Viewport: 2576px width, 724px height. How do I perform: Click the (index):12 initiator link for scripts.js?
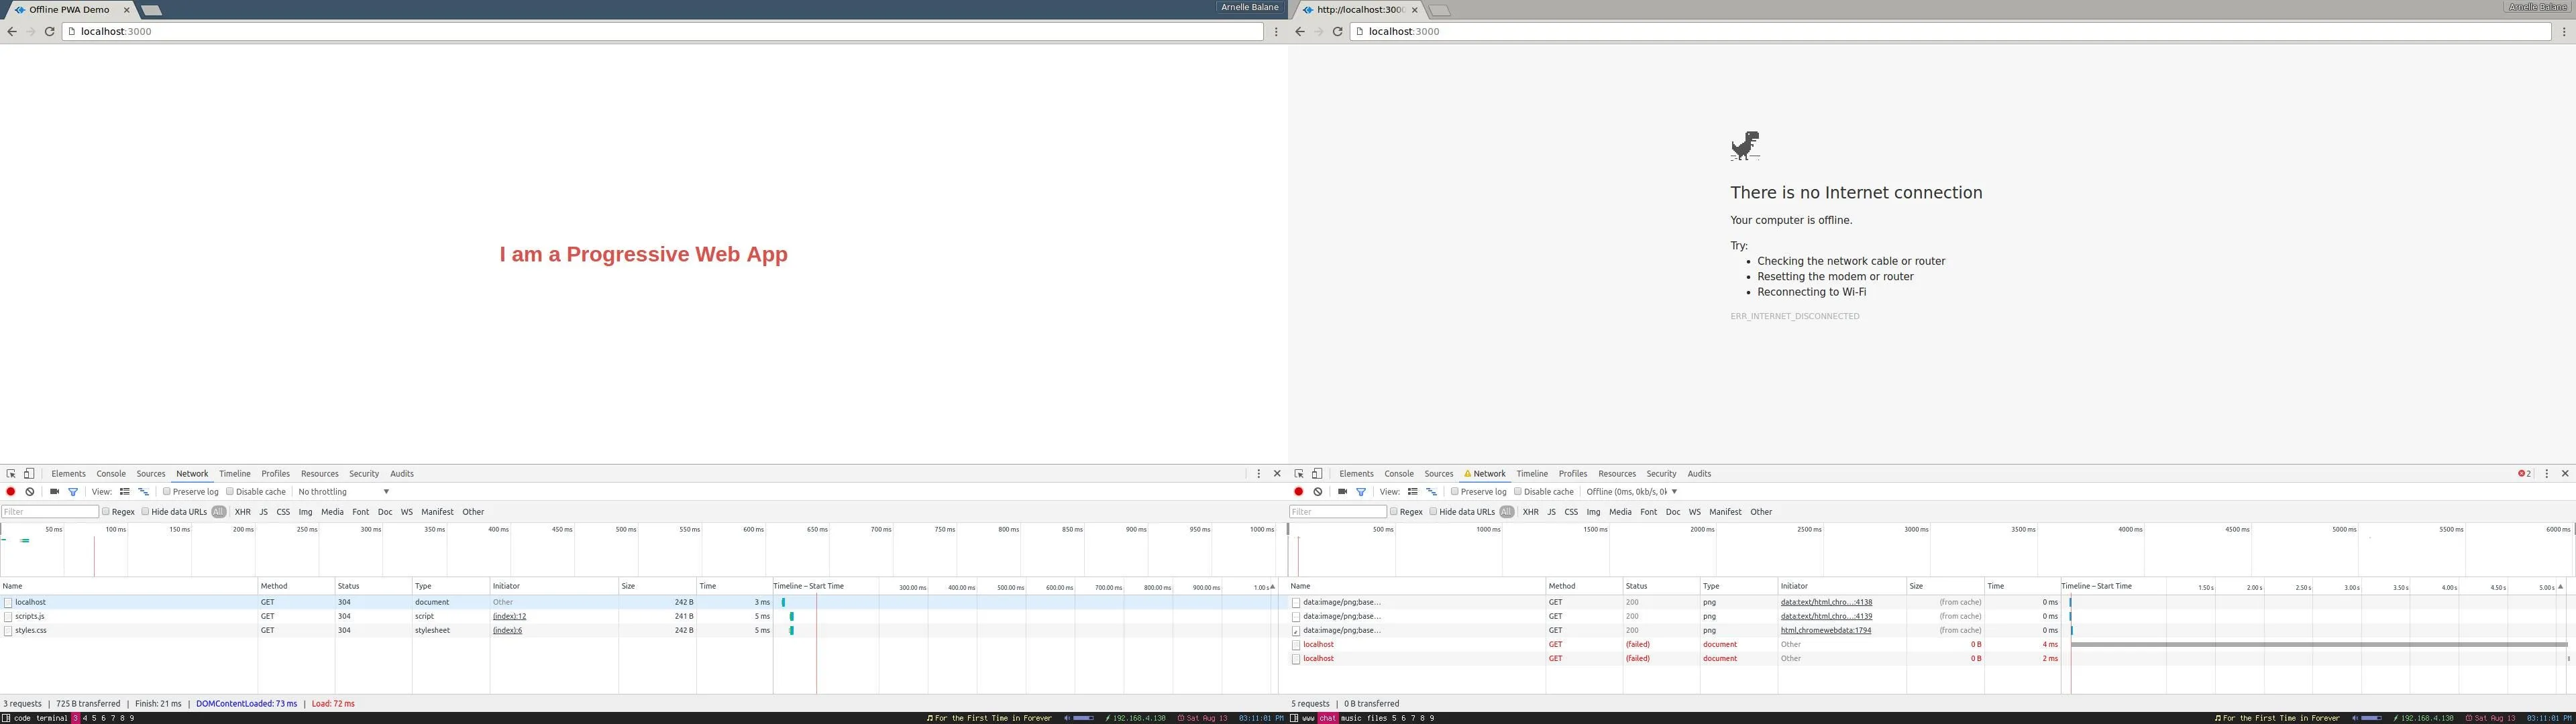coord(509,616)
